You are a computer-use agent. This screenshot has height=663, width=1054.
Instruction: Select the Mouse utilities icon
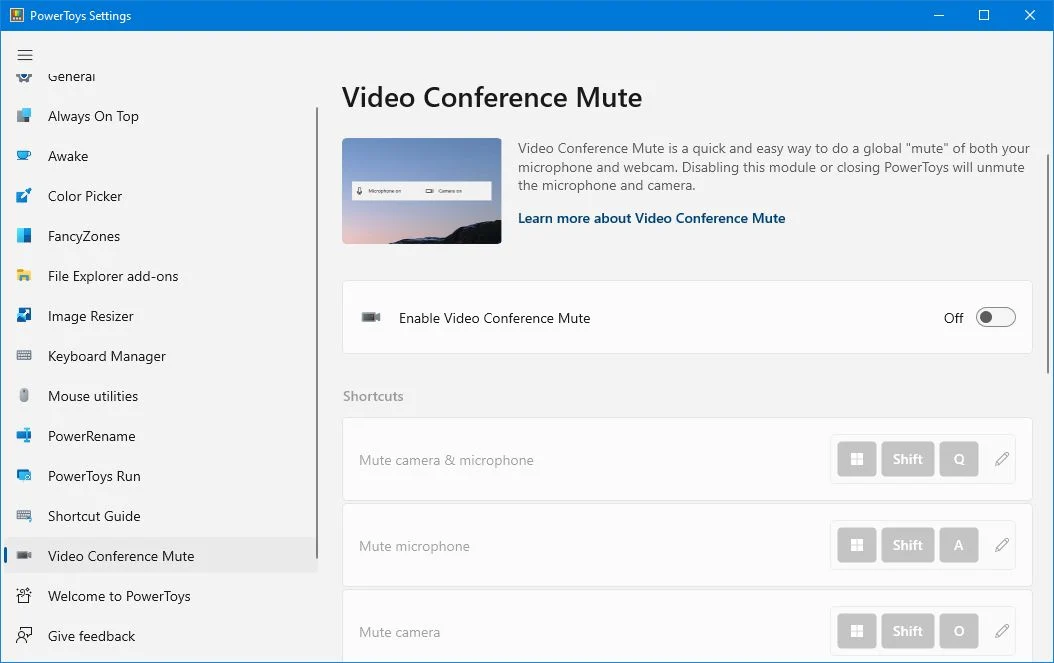point(24,395)
